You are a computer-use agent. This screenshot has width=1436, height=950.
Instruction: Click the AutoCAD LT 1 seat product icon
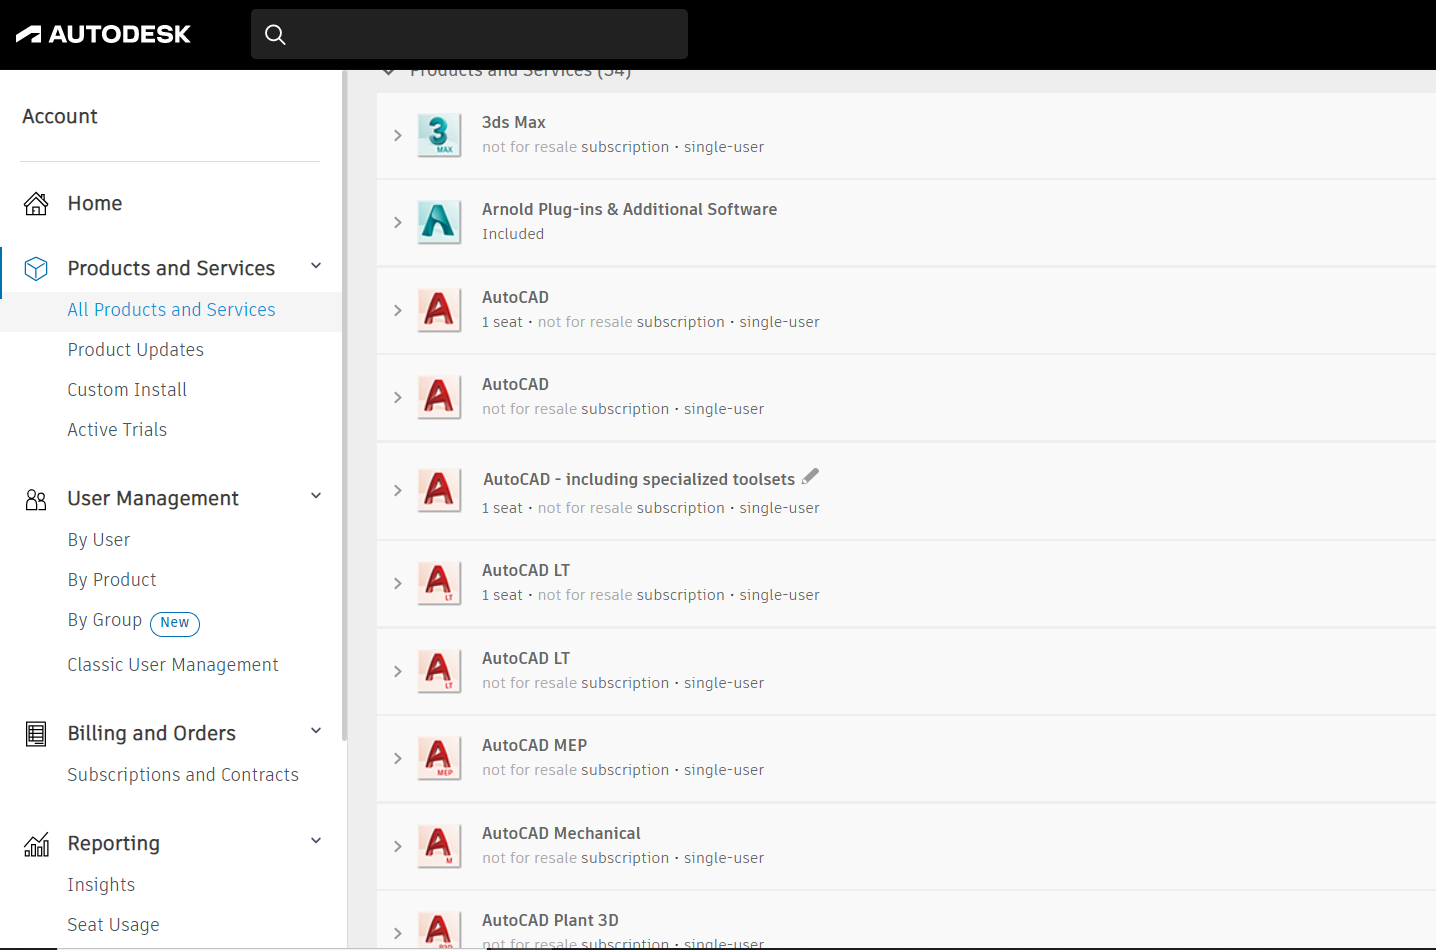coord(439,583)
